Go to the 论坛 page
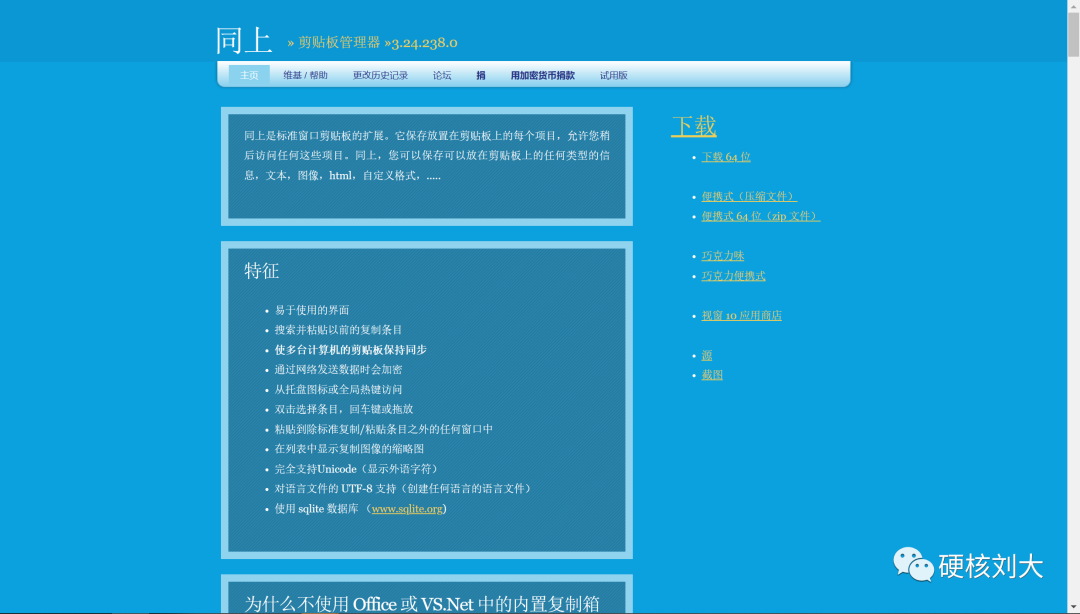 point(442,75)
